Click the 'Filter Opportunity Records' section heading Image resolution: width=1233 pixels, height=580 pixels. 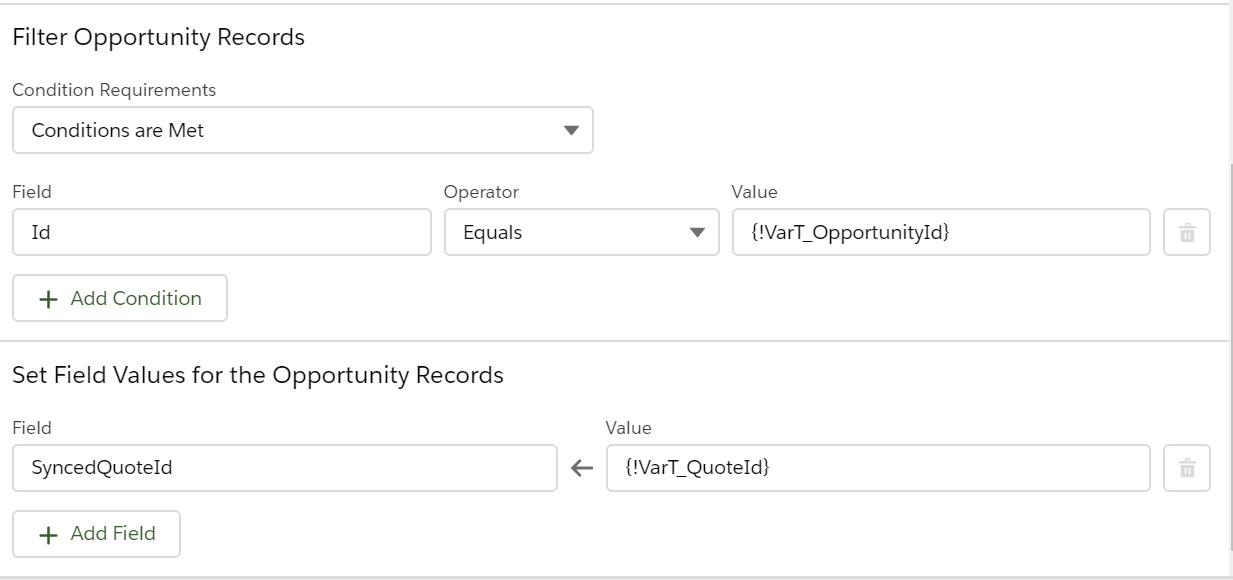(158, 38)
